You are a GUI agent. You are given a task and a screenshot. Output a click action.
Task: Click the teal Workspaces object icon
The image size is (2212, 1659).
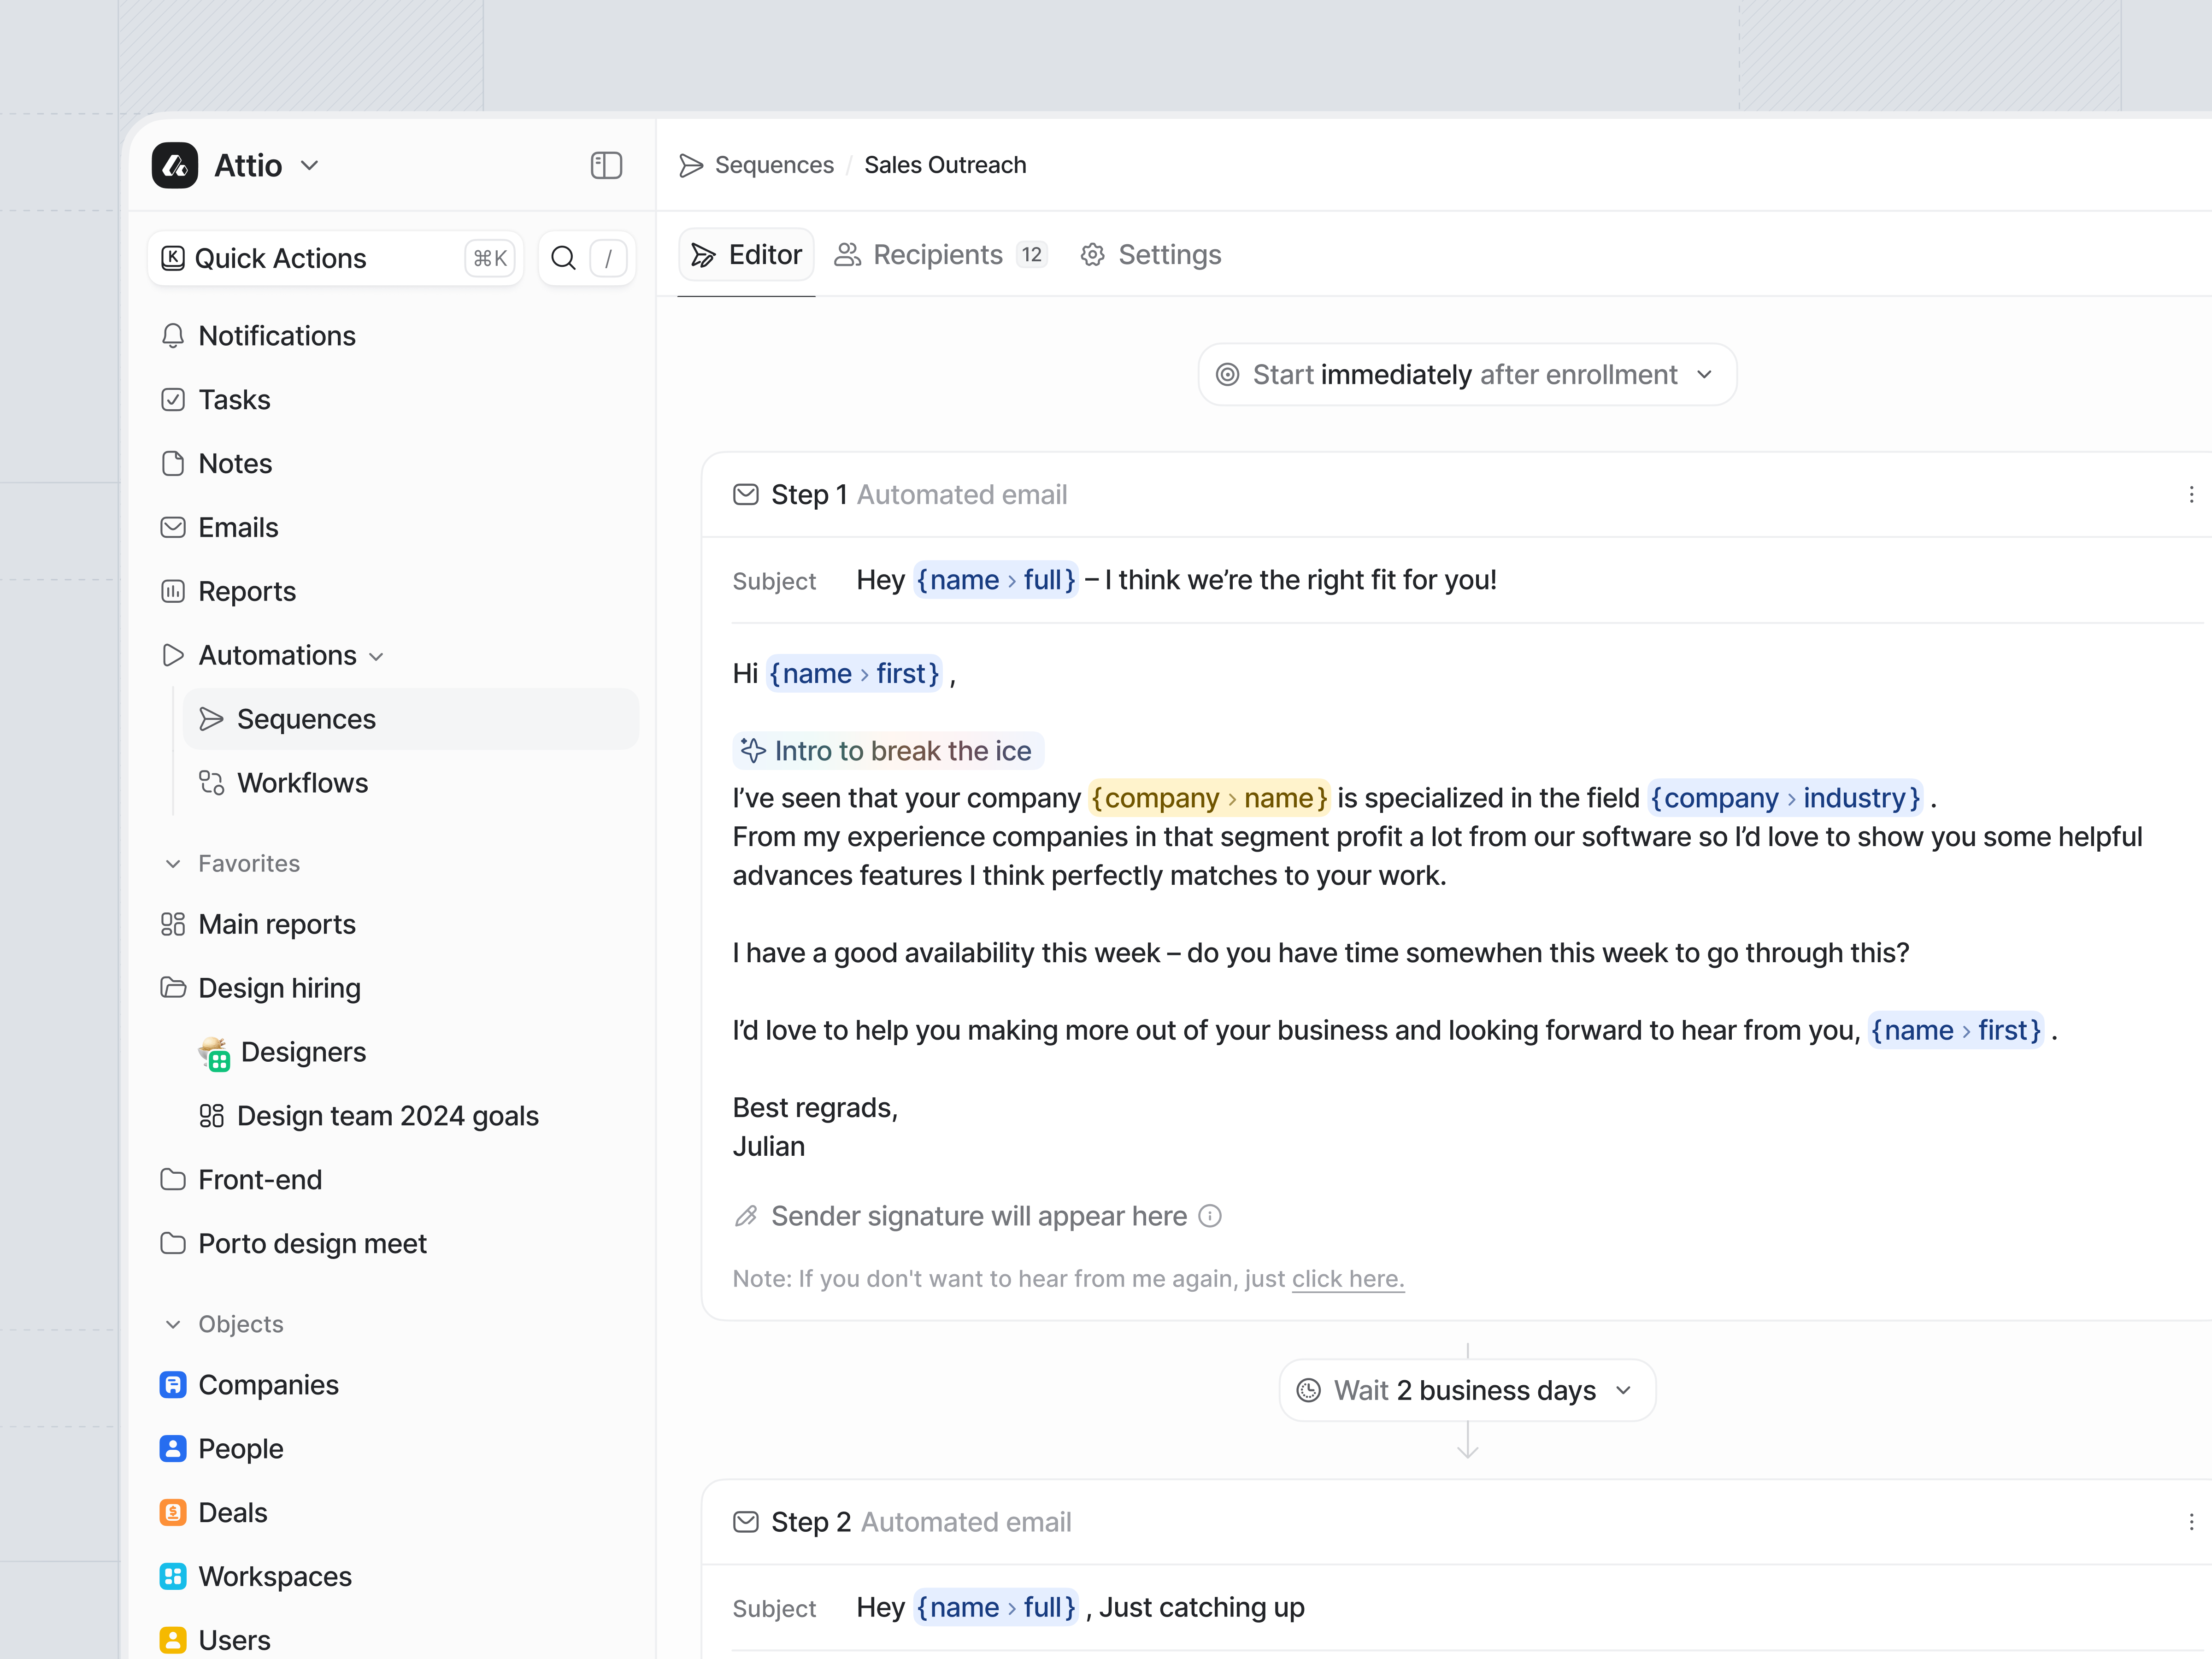click(x=173, y=1577)
